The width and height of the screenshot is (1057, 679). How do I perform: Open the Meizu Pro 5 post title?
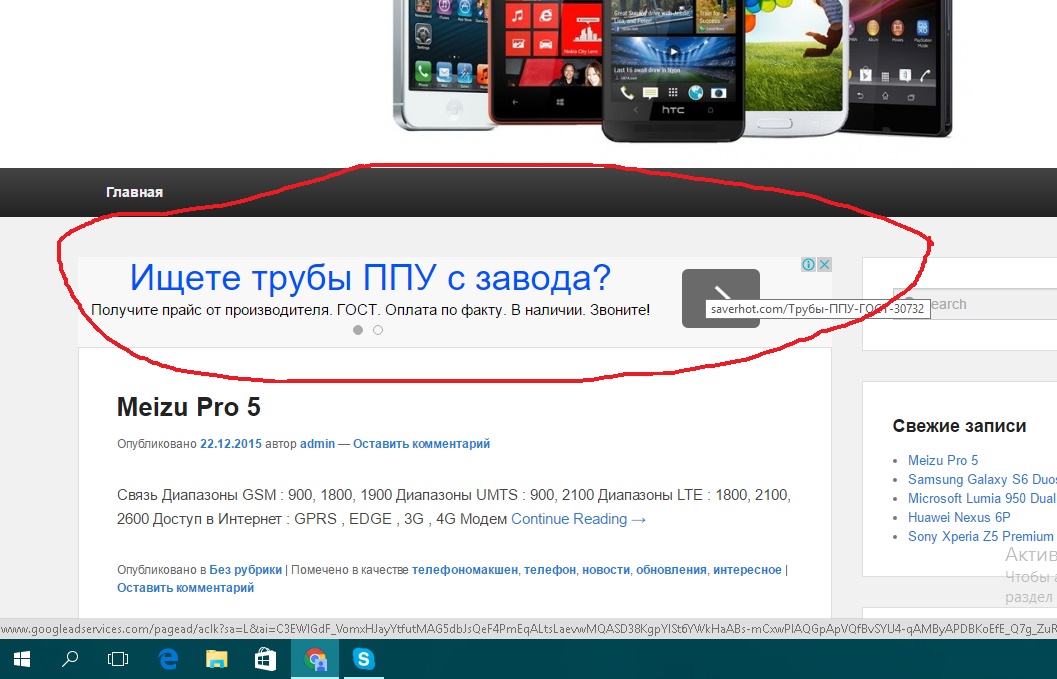[189, 407]
